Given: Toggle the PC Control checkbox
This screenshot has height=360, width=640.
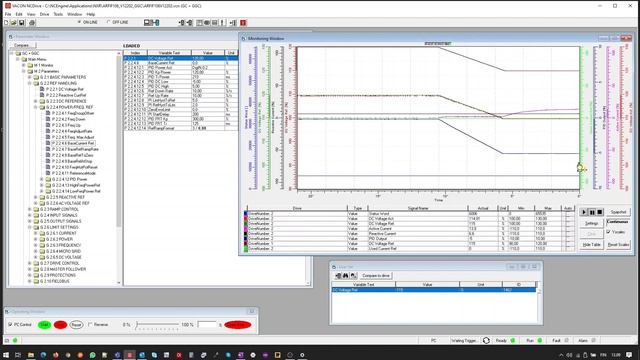Looking at the screenshot, I should click(x=10, y=324).
